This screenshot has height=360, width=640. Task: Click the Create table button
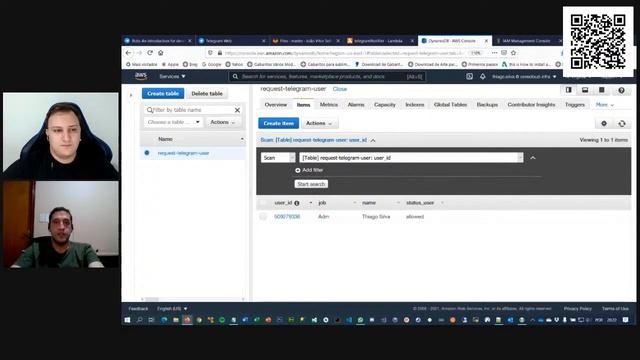[163, 93]
